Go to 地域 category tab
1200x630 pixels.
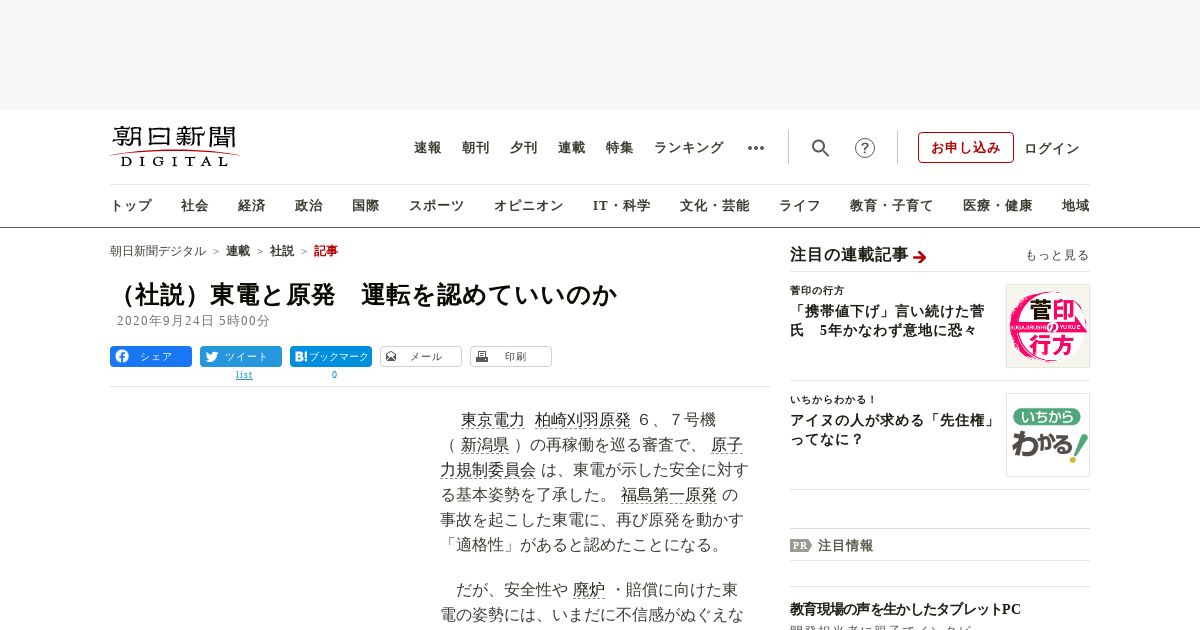[x=1076, y=206]
